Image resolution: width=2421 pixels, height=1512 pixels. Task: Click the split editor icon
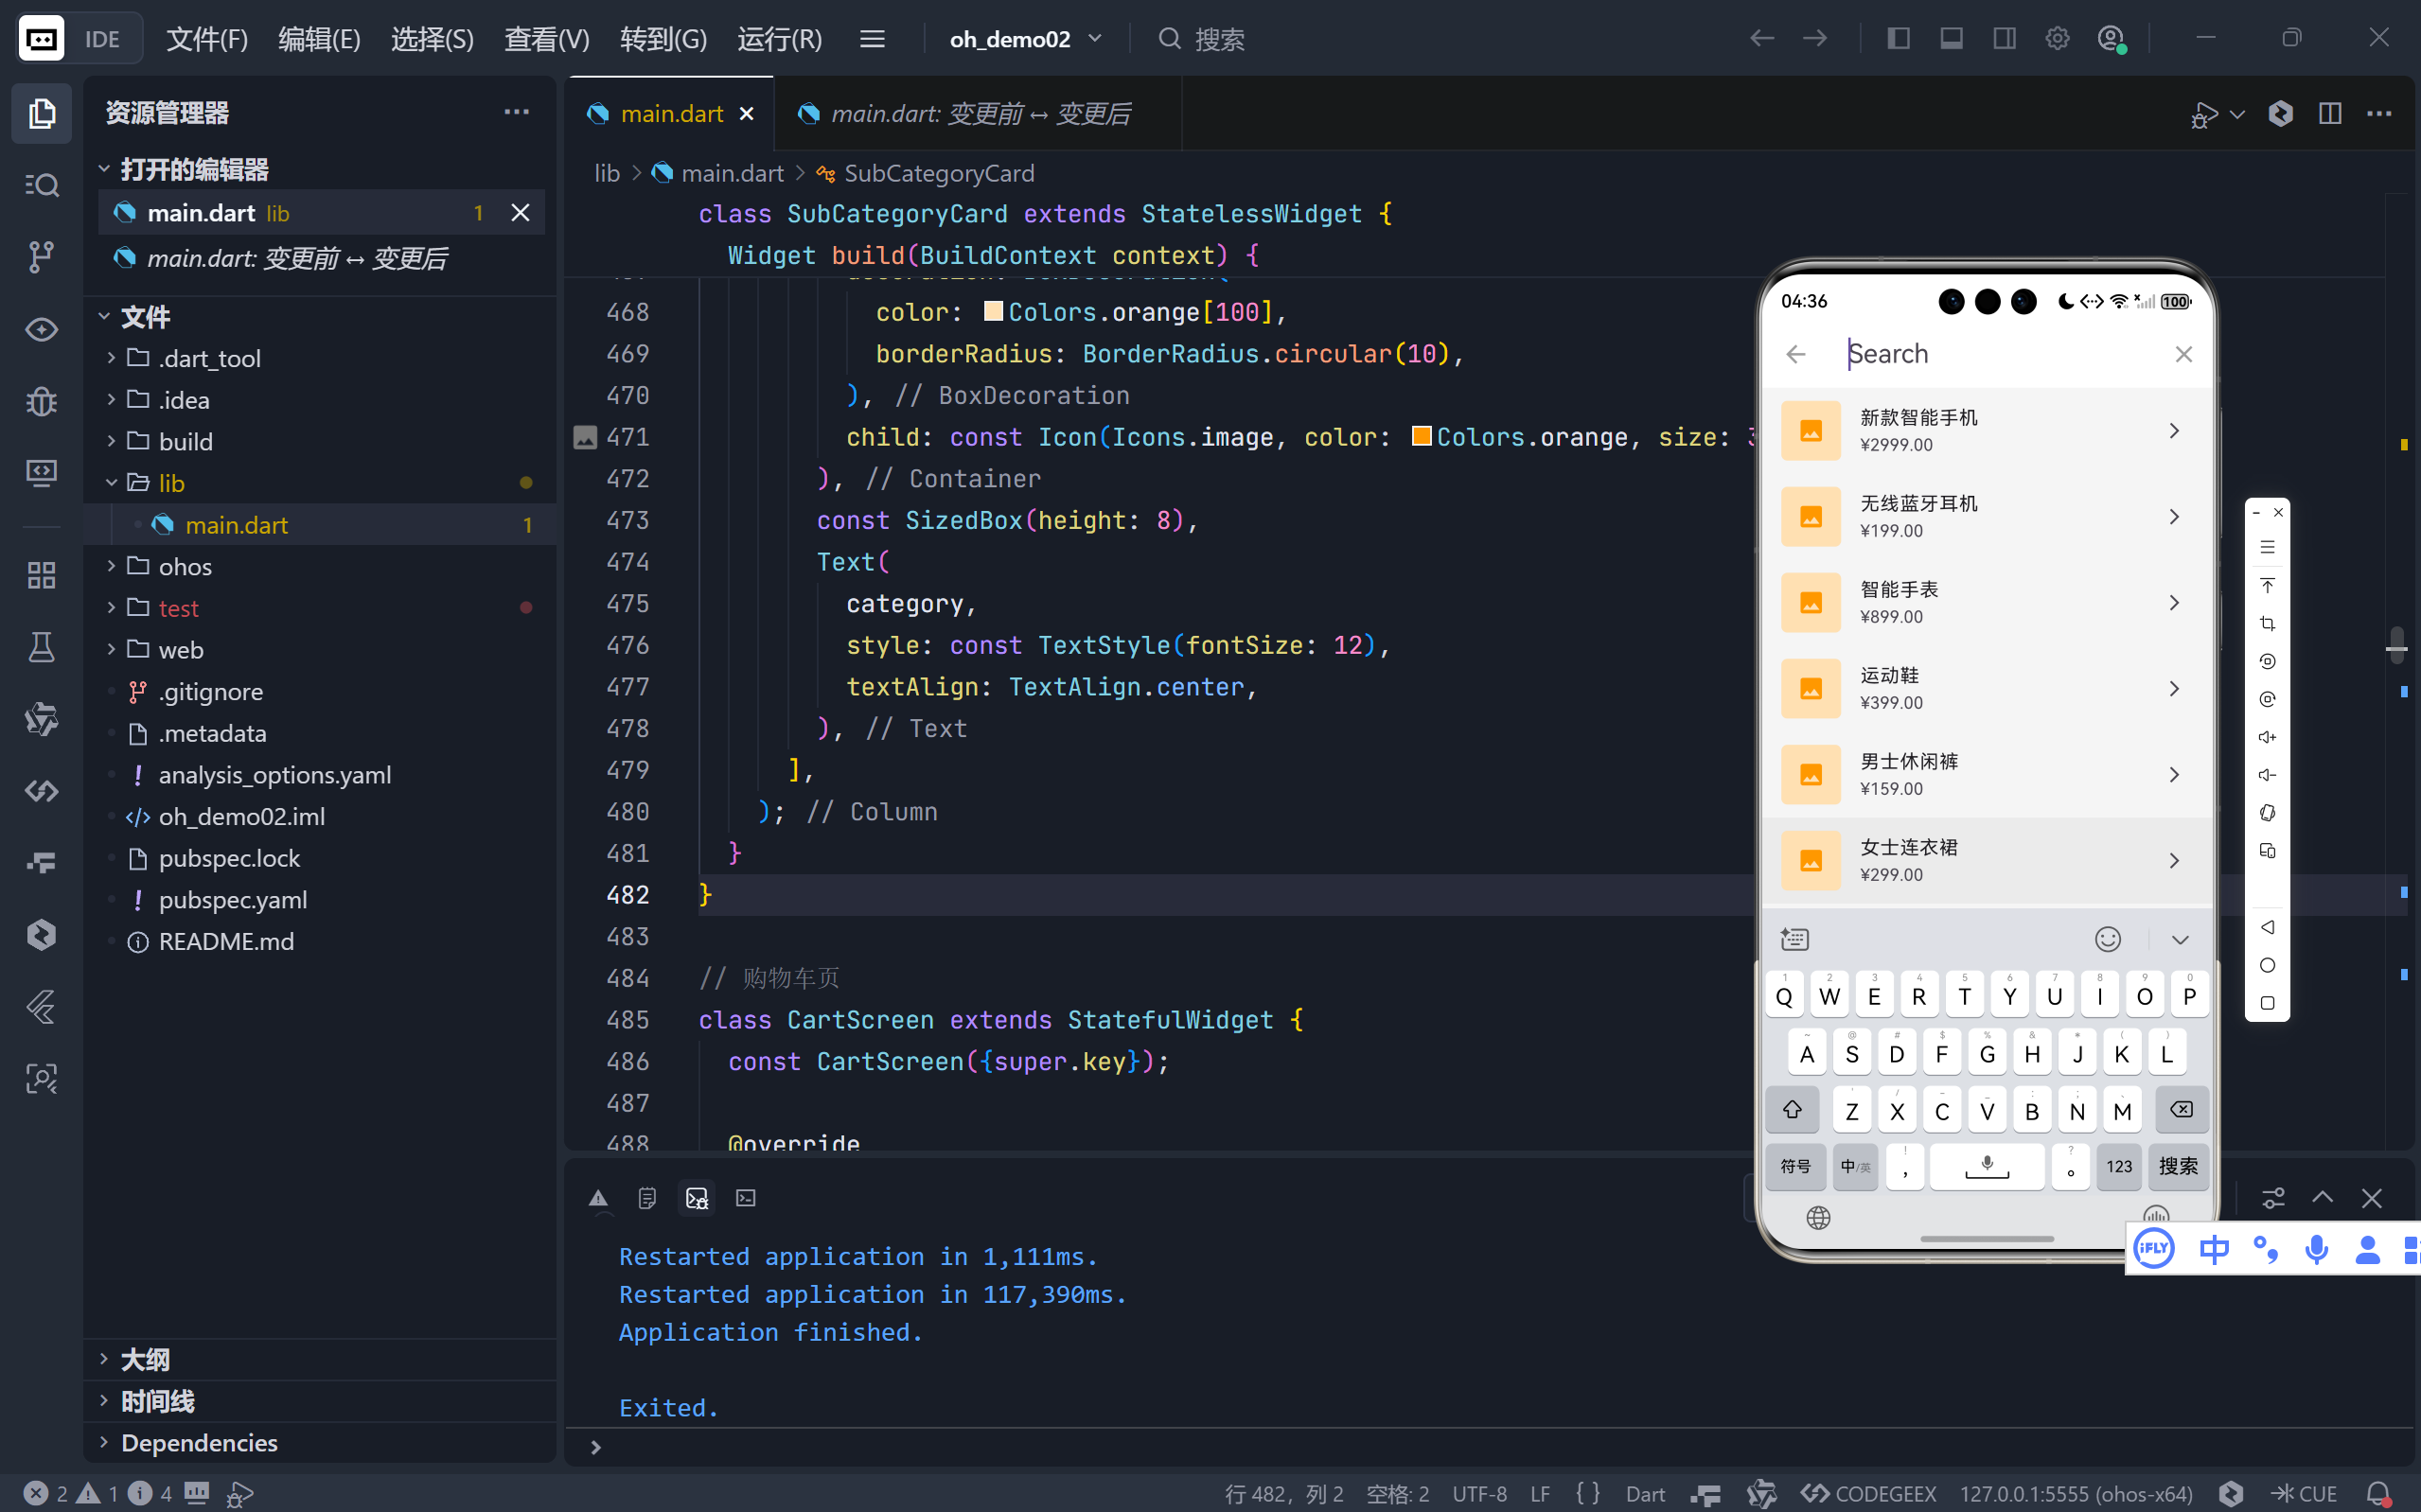pyautogui.click(x=2329, y=113)
